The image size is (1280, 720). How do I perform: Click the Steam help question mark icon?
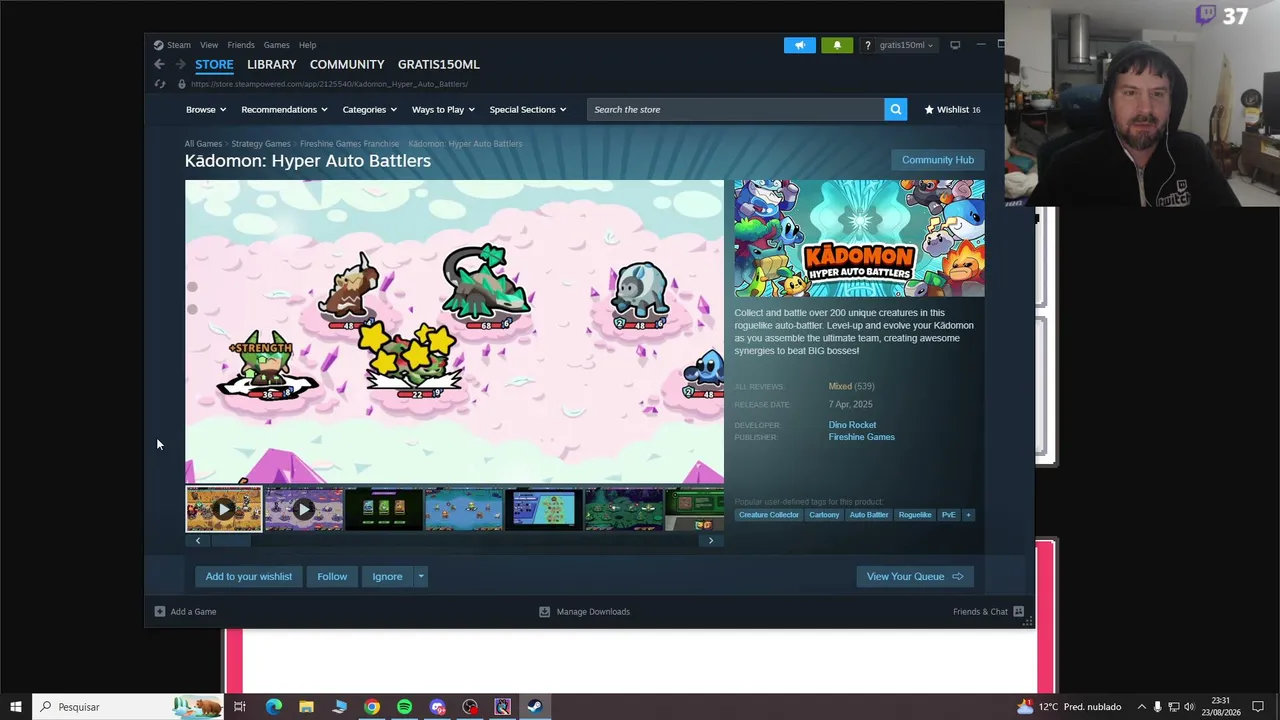[867, 45]
